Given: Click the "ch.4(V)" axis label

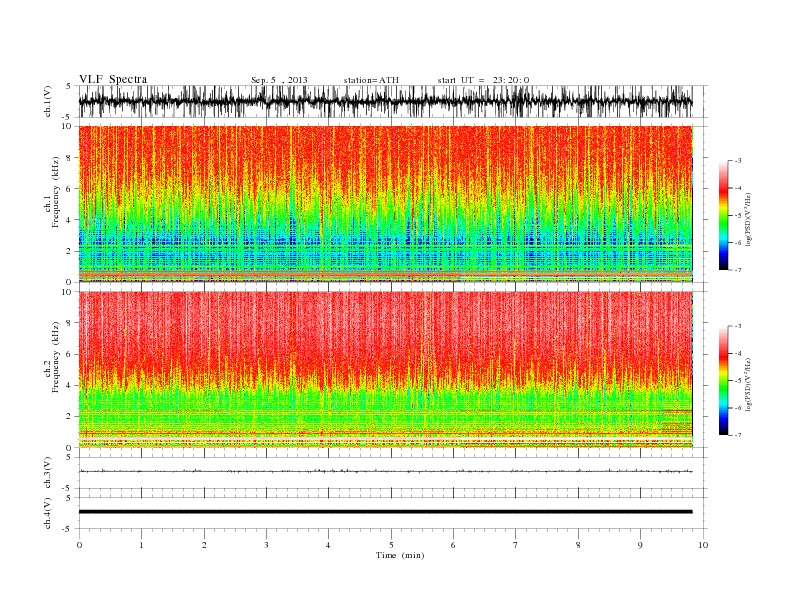Looking at the screenshot, I should (48, 515).
